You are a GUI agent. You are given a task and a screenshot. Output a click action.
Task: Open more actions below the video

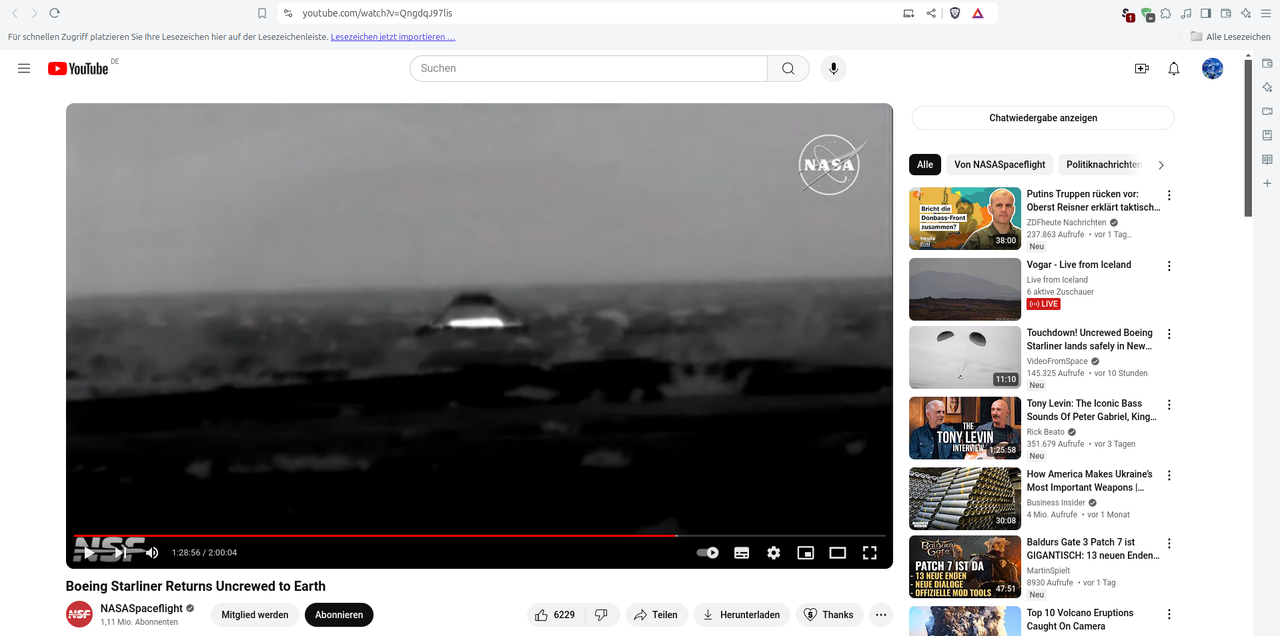tap(881, 615)
